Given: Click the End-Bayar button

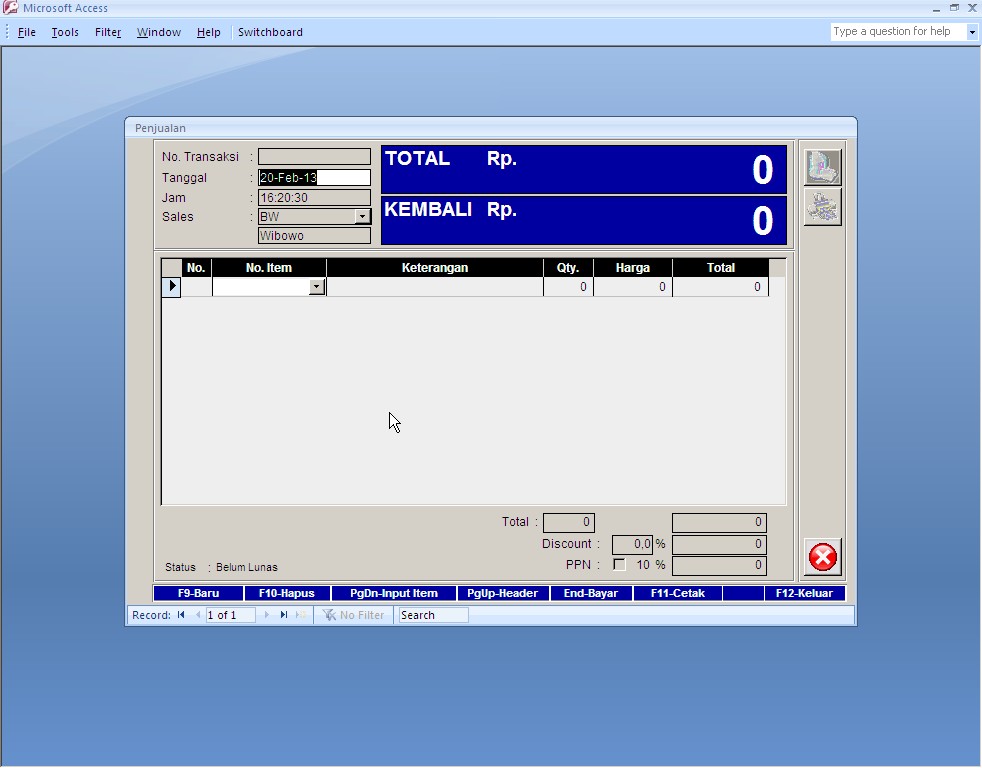Looking at the screenshot, I should click(x=591, y=593).
